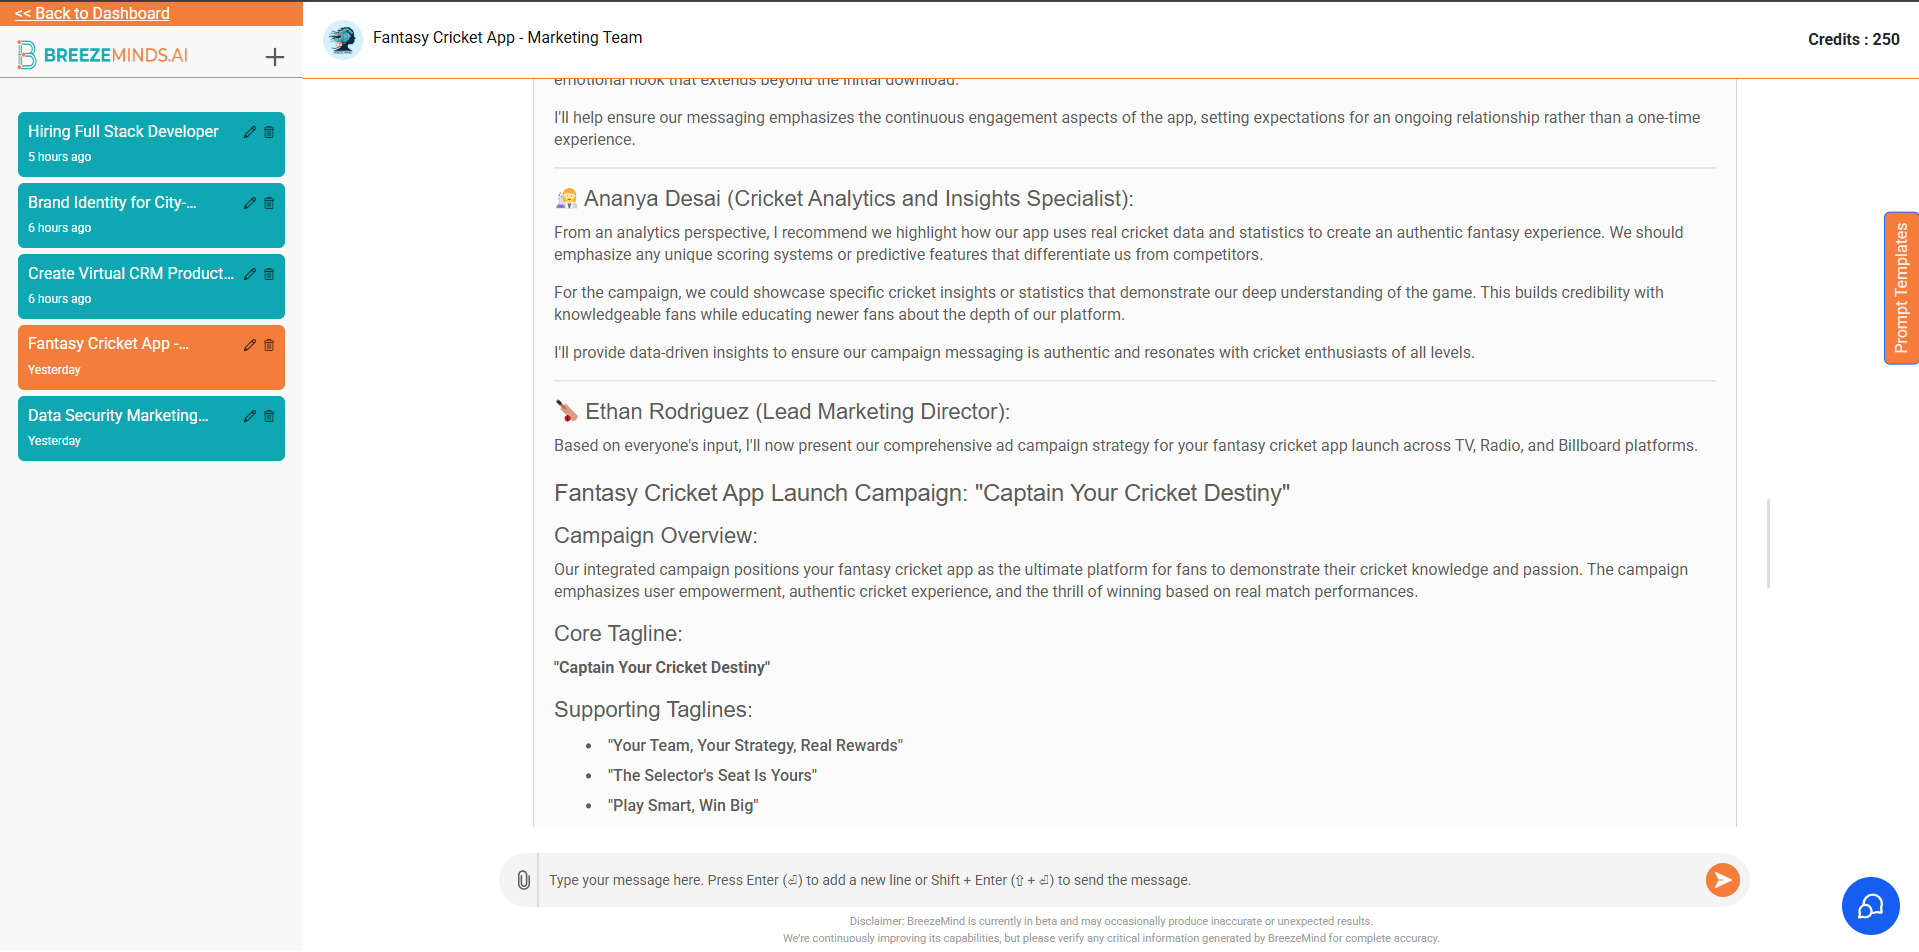The width and height of the screenshot is (1919, 952).
Task: Remove the Data Security Marketing chat
Action: 269,416
